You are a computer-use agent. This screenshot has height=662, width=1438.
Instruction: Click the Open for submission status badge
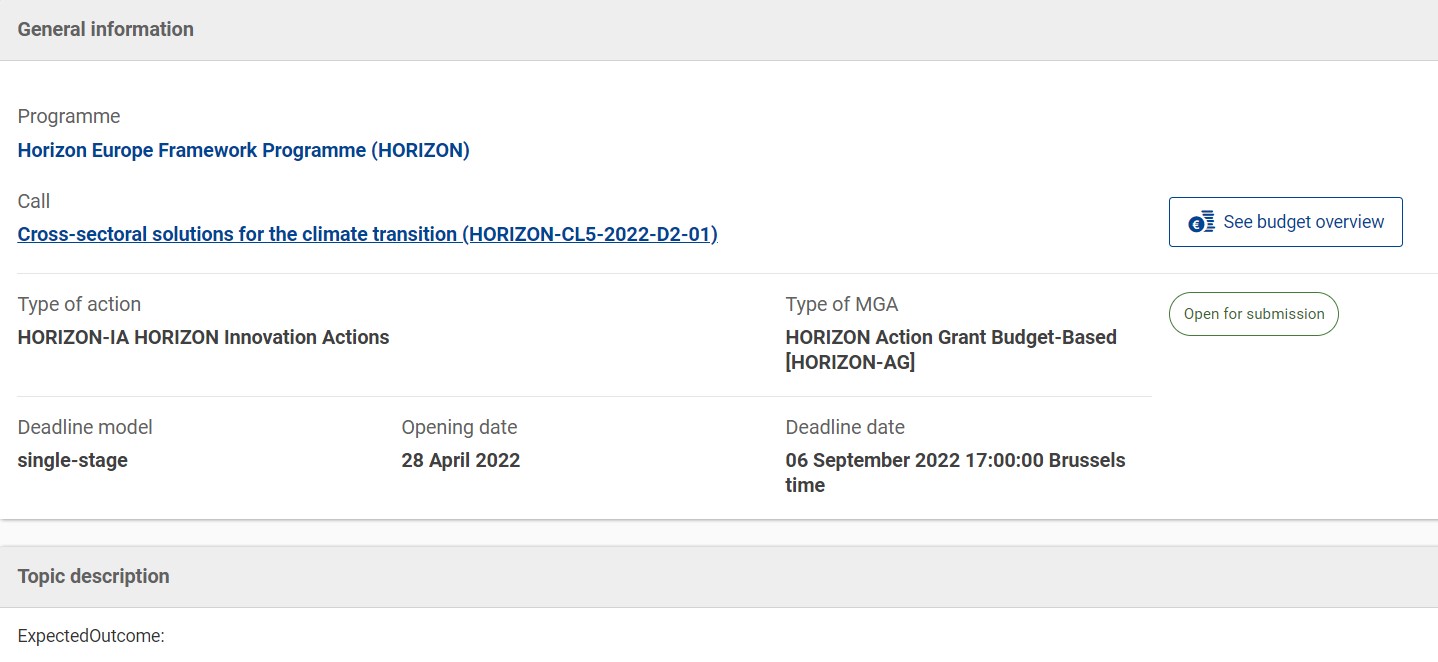click(x=1253, y=314)
